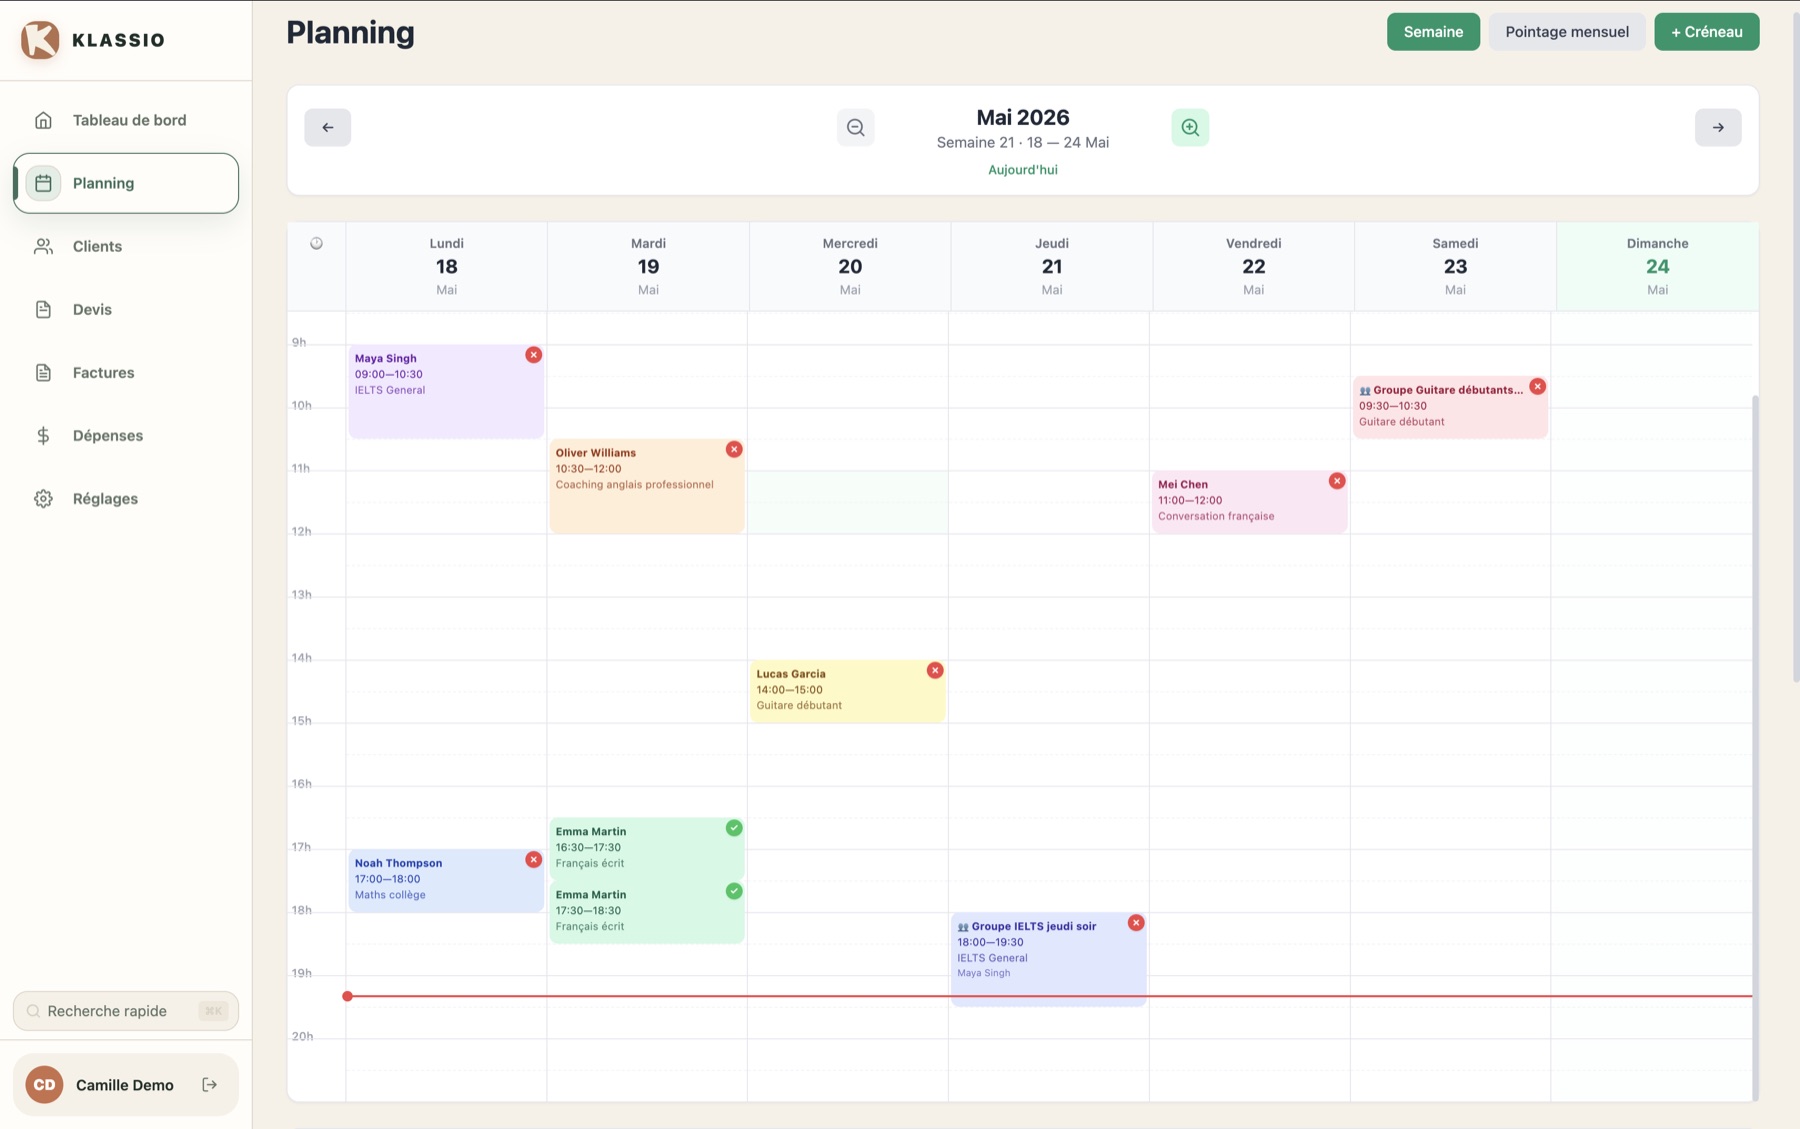Open Mei Chen Conversation française slot

pos(1250,502)
